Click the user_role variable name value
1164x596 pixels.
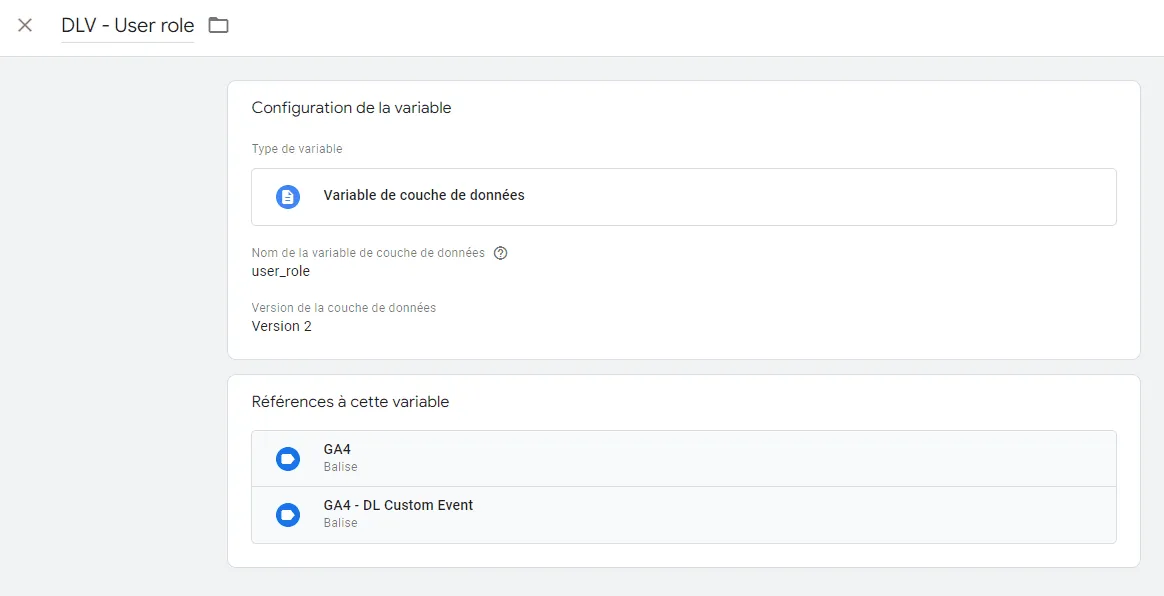[281, 272]
